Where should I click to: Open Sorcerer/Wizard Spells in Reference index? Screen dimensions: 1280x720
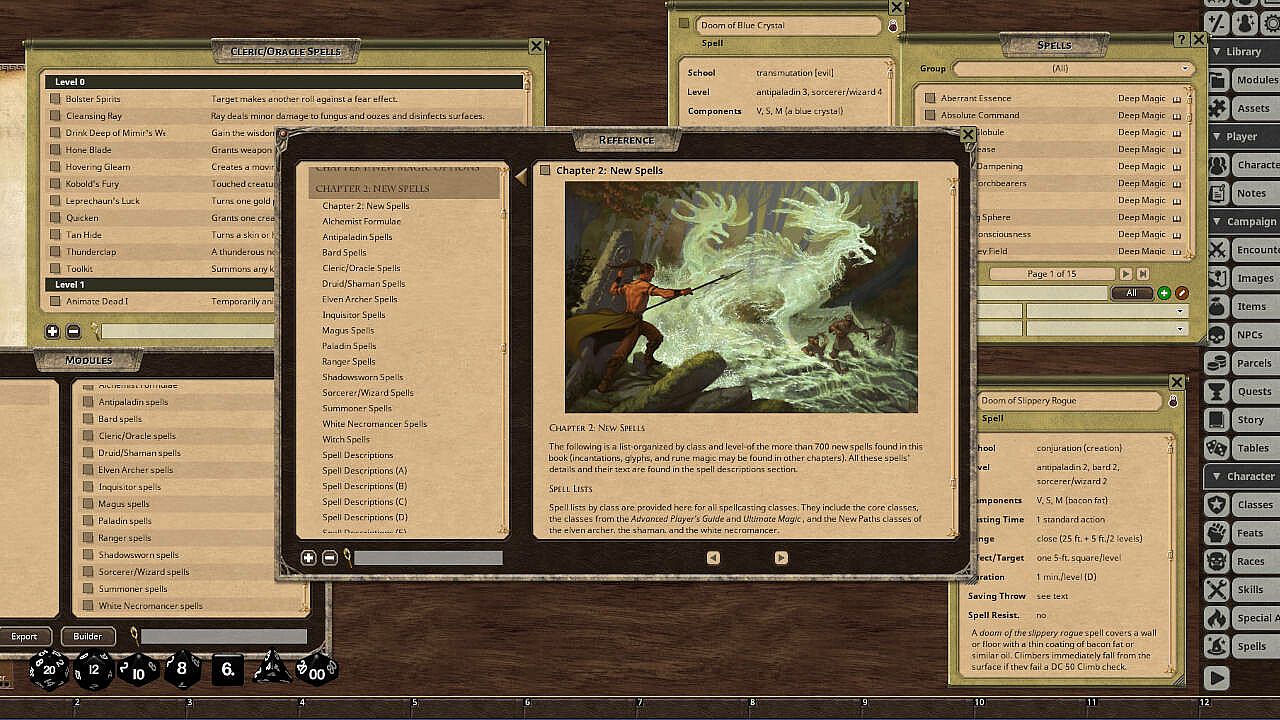[368, 393]
